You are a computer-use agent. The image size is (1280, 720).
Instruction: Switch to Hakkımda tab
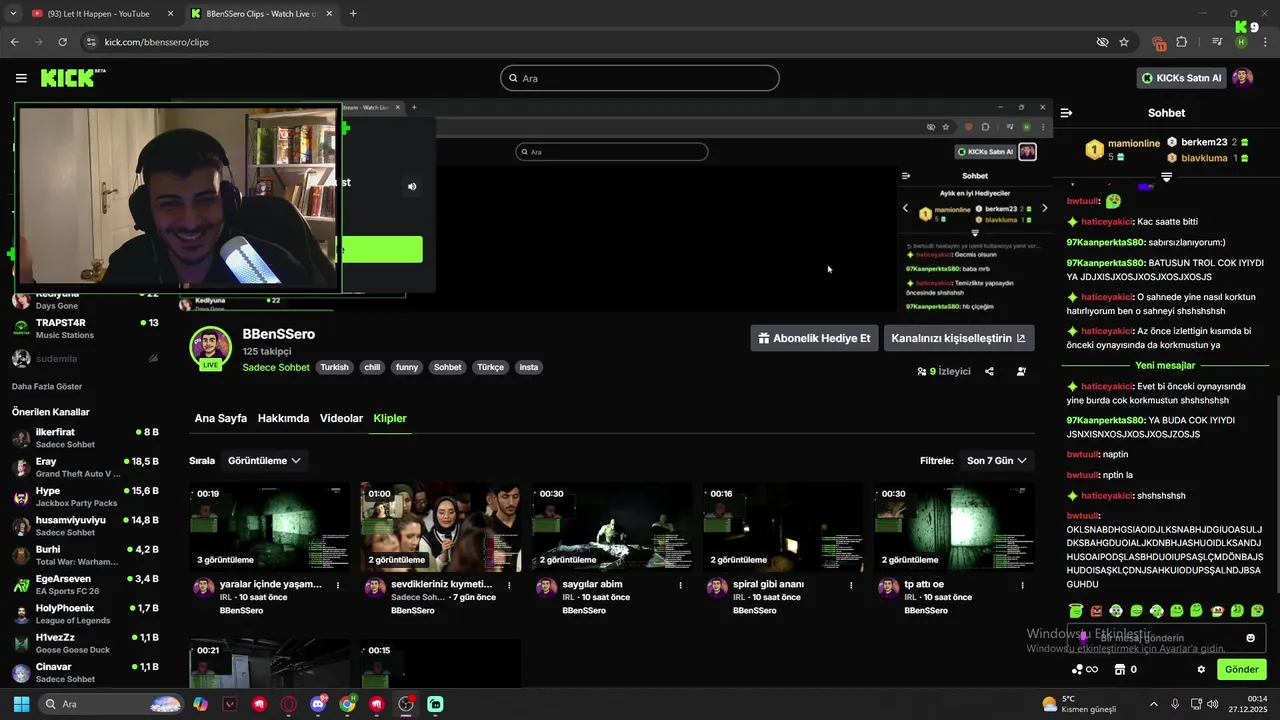(283, 418)
